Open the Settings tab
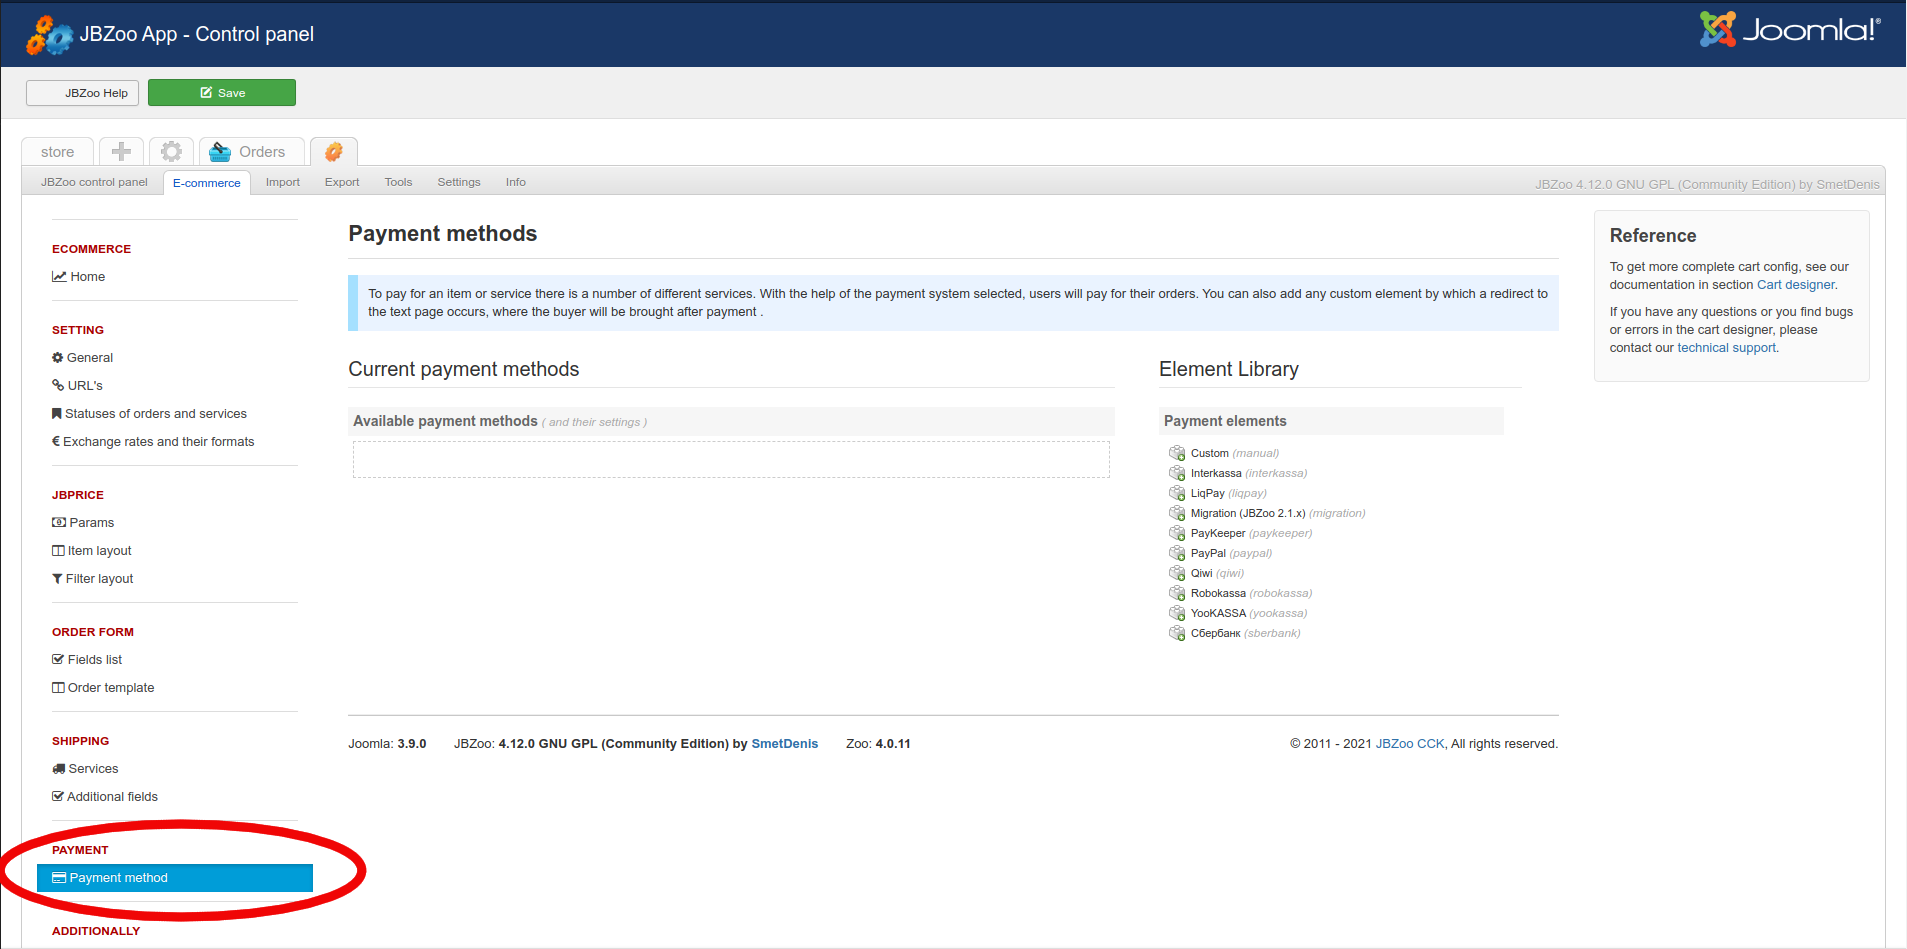This screenshot has width=1907, height=949. click(459, 182)
